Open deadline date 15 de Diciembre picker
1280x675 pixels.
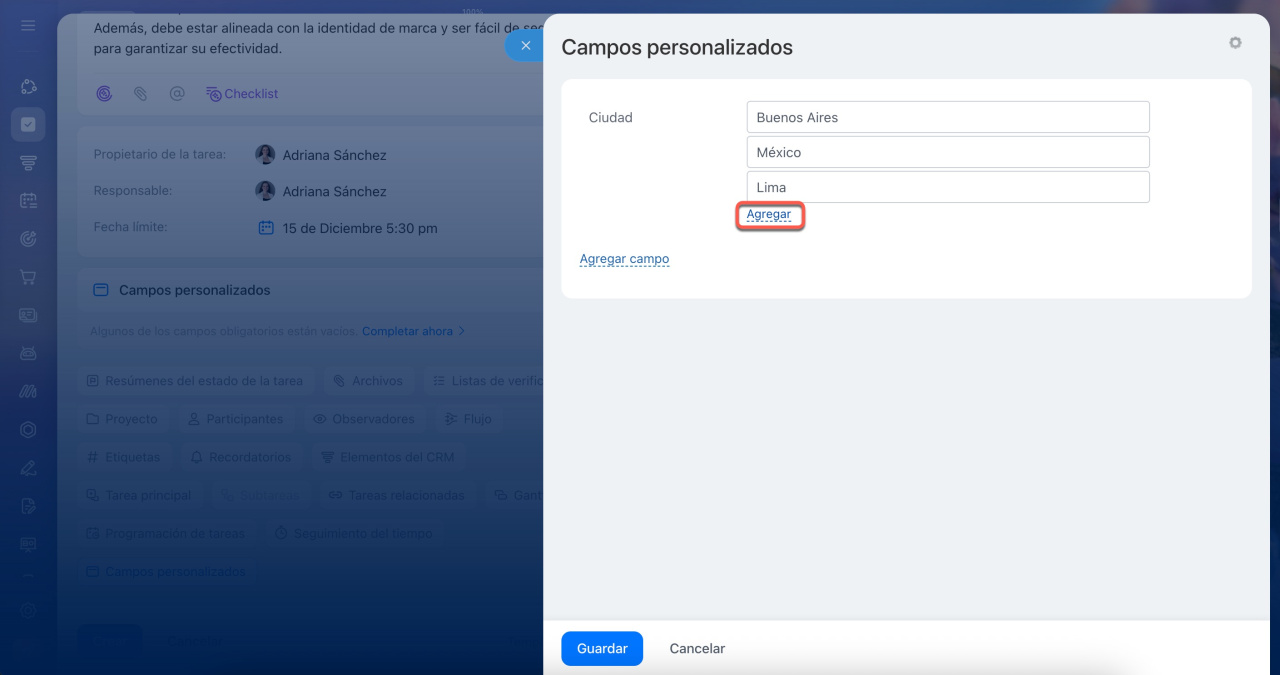(358, 228)
